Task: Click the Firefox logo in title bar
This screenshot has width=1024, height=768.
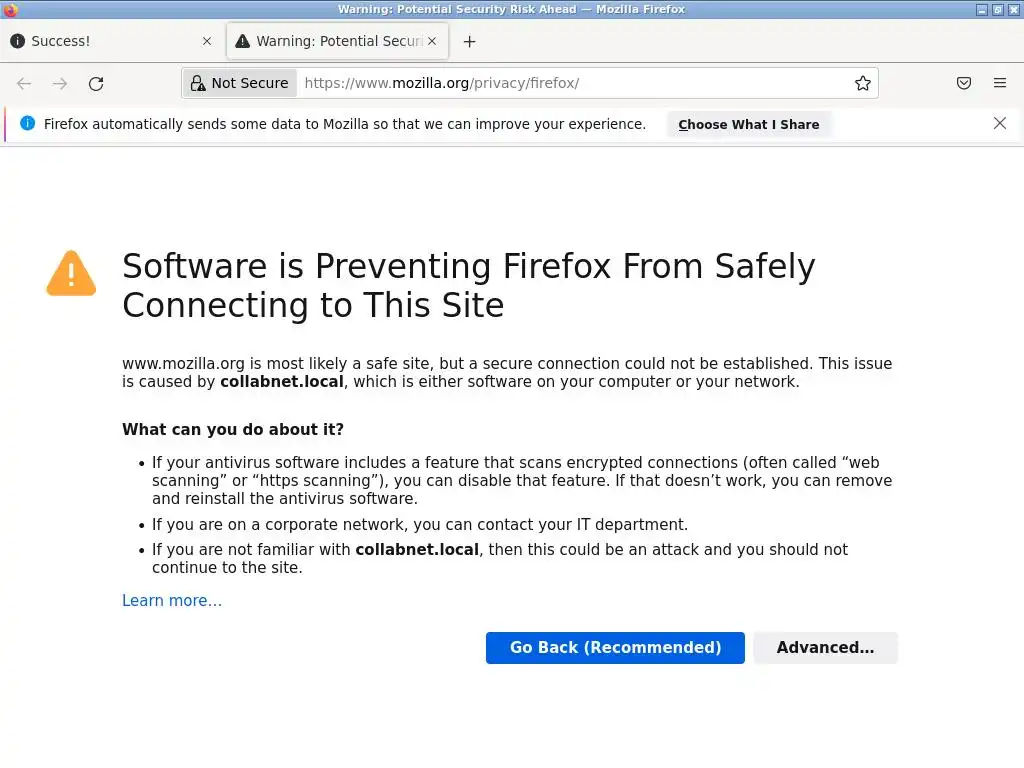Action: [x=10, y=10]
